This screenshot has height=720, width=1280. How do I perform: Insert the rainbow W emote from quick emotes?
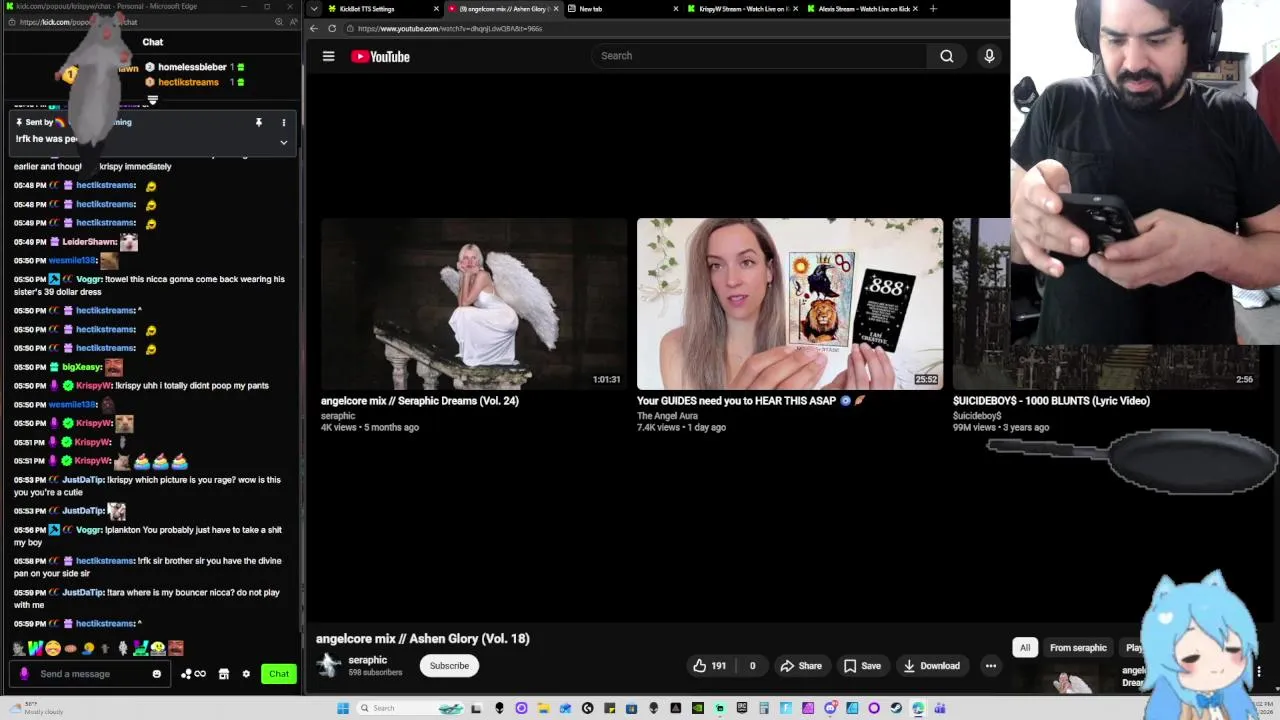pos(36,648)
